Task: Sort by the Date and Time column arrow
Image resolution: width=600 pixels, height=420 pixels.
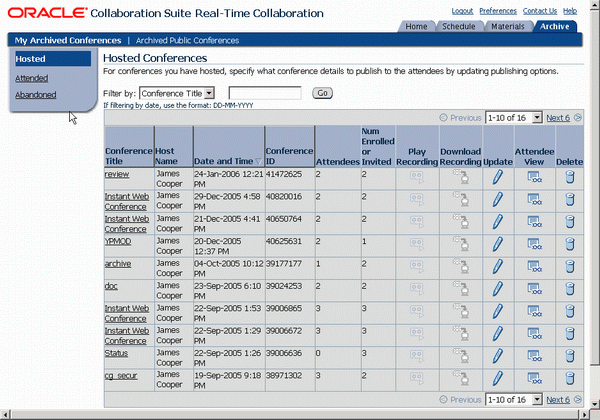Action: tap(258, 161)
